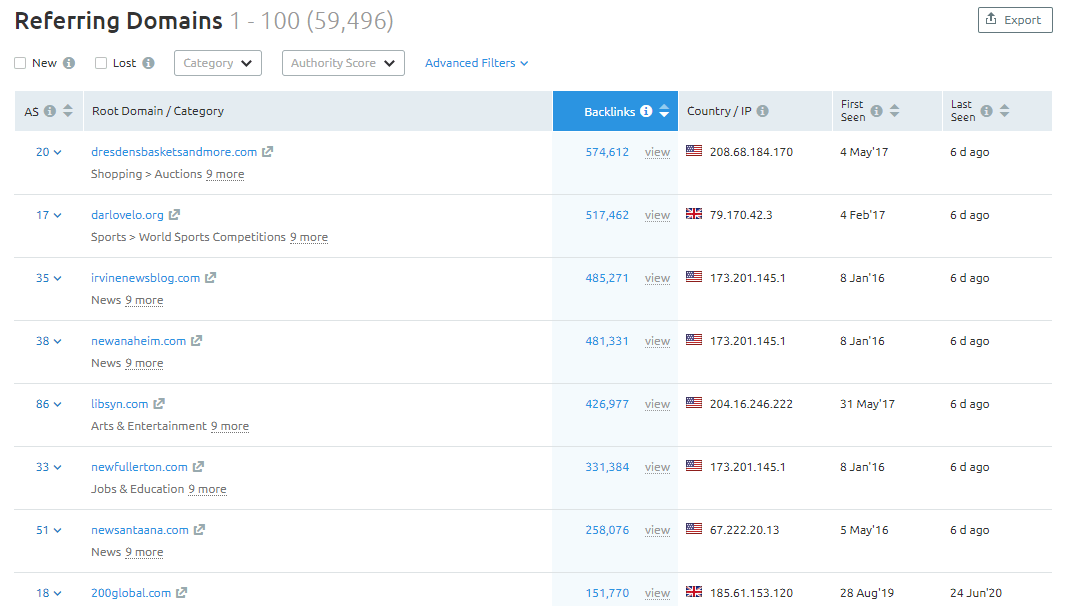Click the Country / IP info icon

763,111
